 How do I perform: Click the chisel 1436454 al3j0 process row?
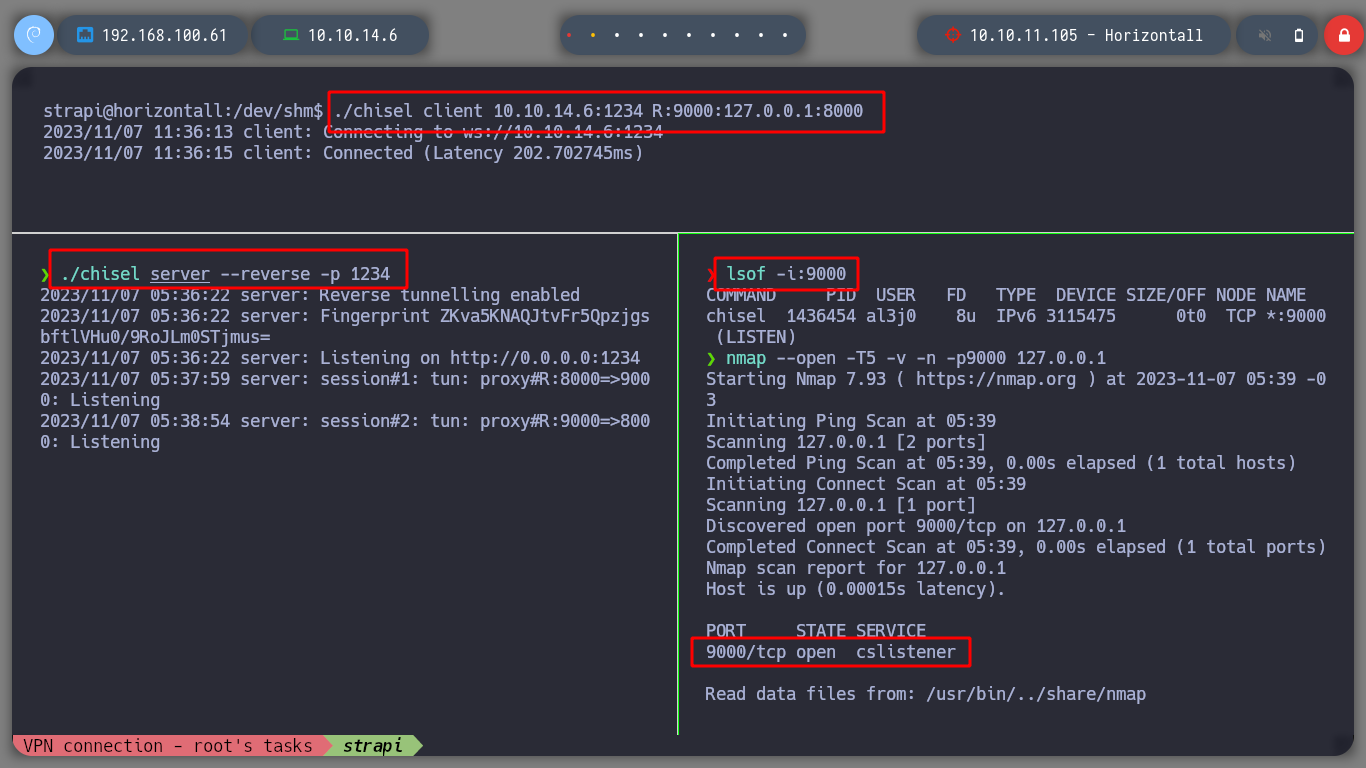(x=1016, y=316)
